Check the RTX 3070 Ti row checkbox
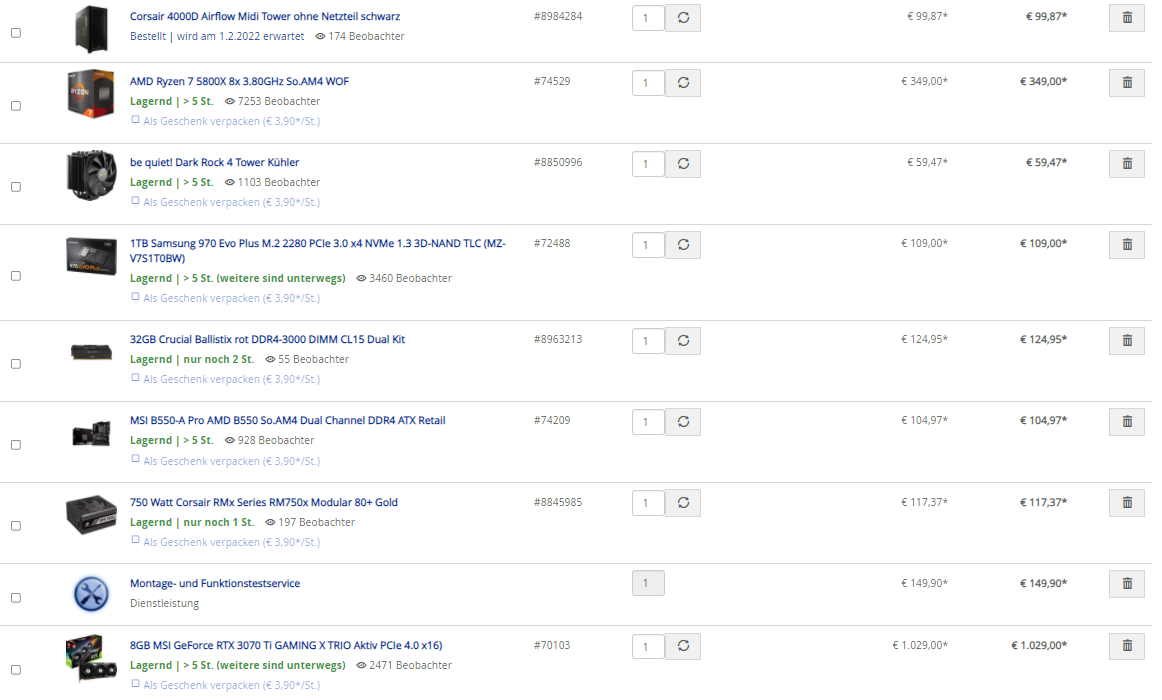 point(16,670)
